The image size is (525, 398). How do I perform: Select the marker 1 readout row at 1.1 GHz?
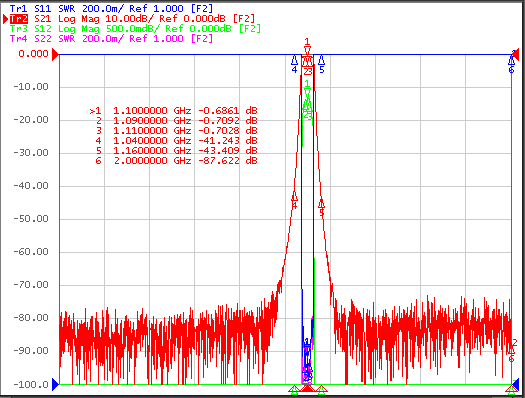point(173,110)
